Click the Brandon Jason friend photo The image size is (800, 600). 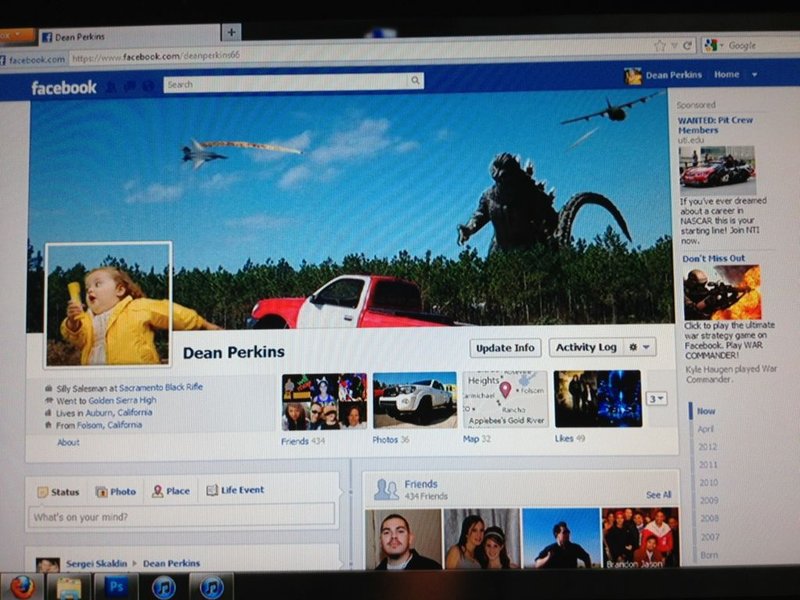click(x=640, y=538)
